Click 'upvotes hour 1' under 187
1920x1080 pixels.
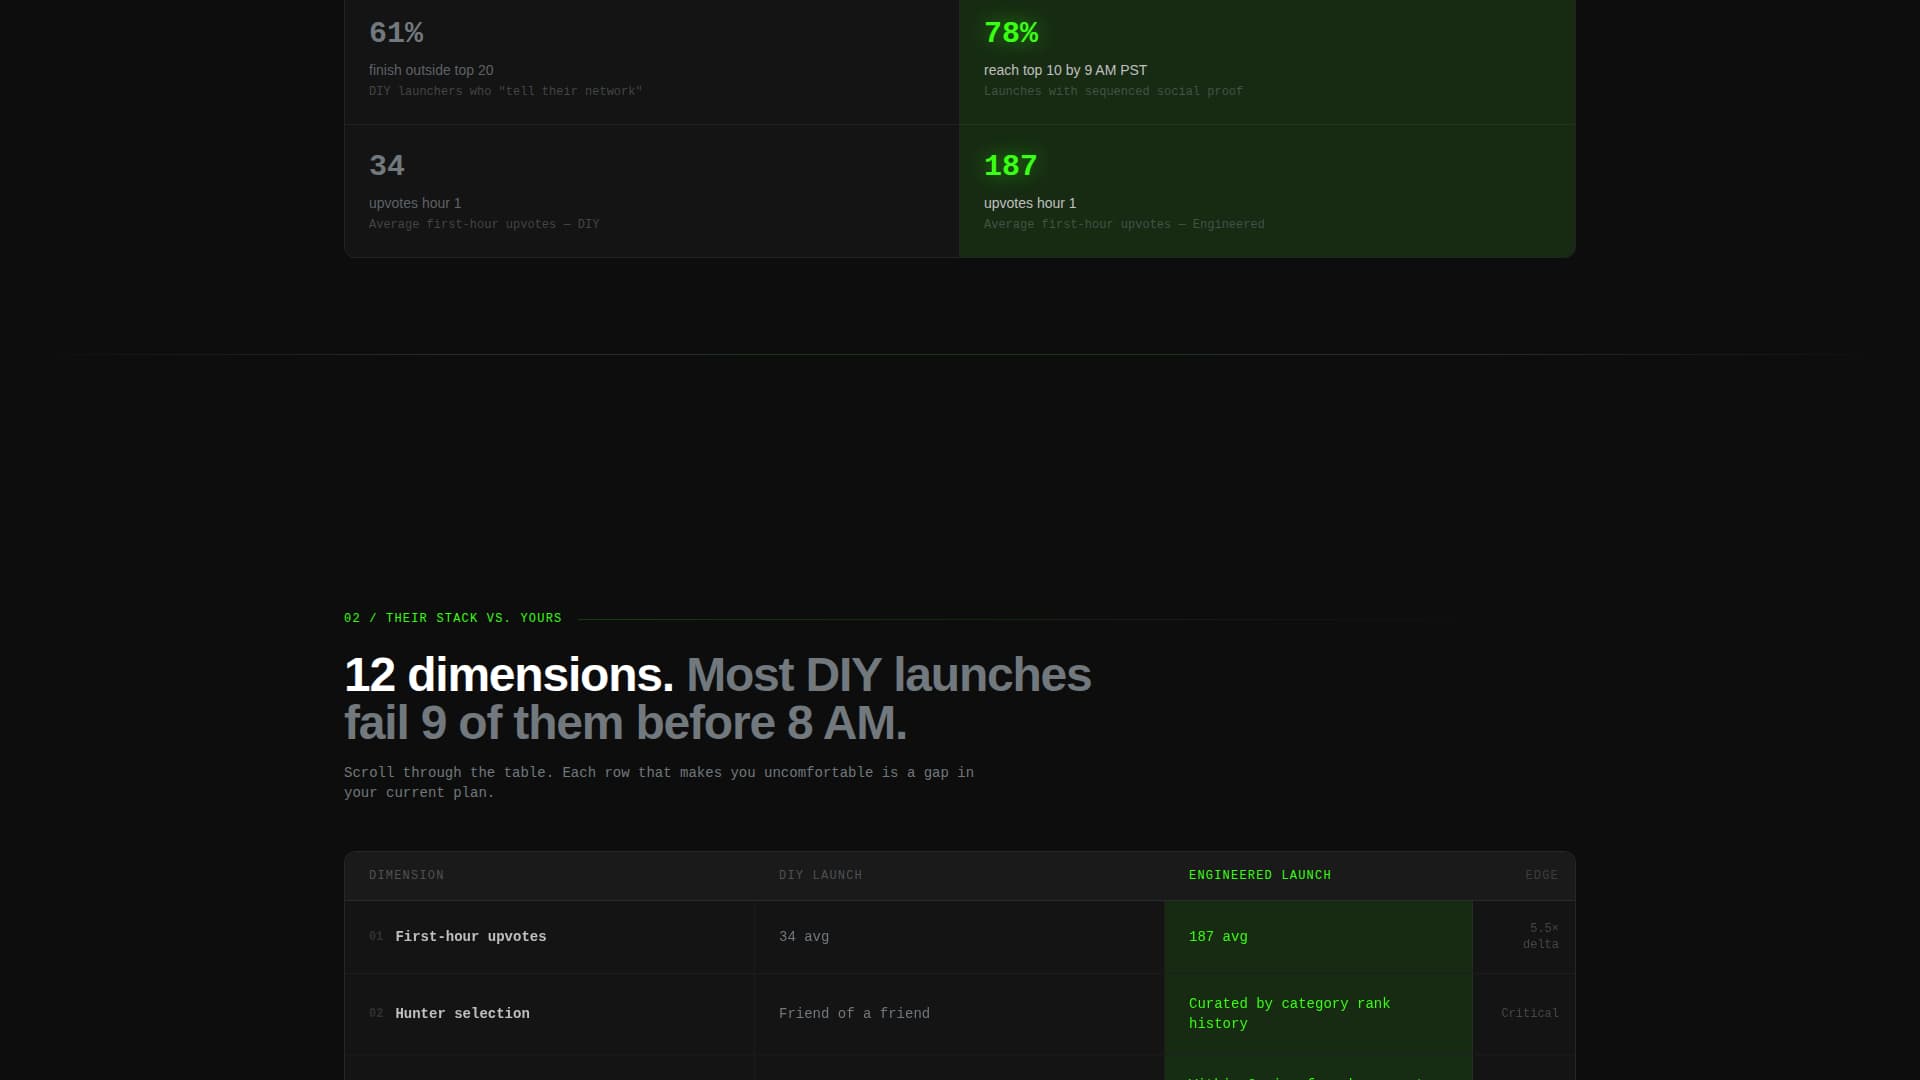pyautogui.click(x=1030, y=203)
